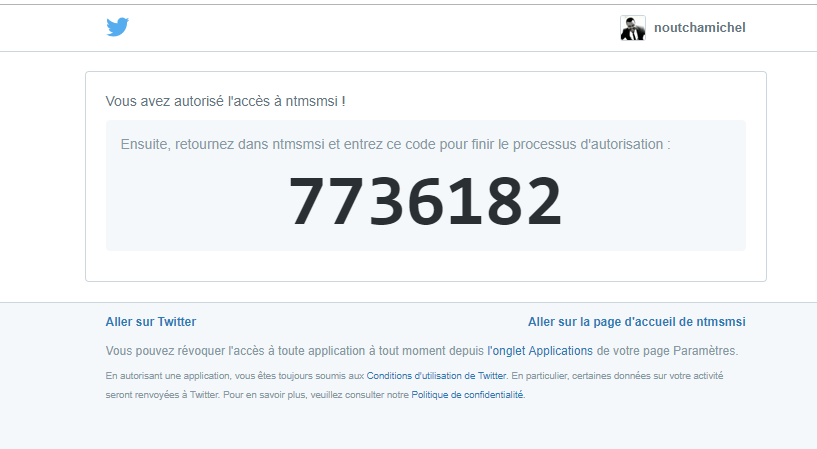817x449 pixels.
Task: Open Conditions d'utilisation de Twitter link
Action: [x=436, y=376]
